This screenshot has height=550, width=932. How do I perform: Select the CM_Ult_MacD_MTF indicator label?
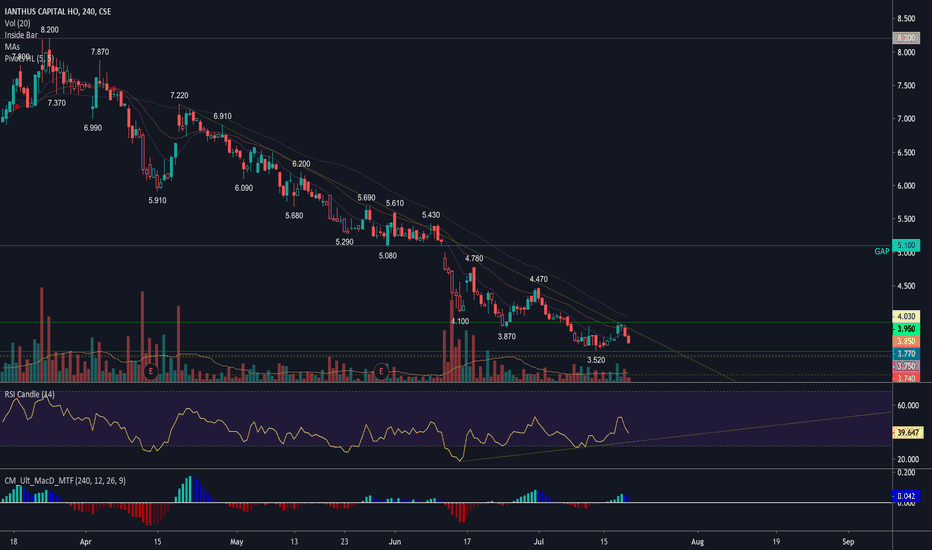click(x=65, y=480)
